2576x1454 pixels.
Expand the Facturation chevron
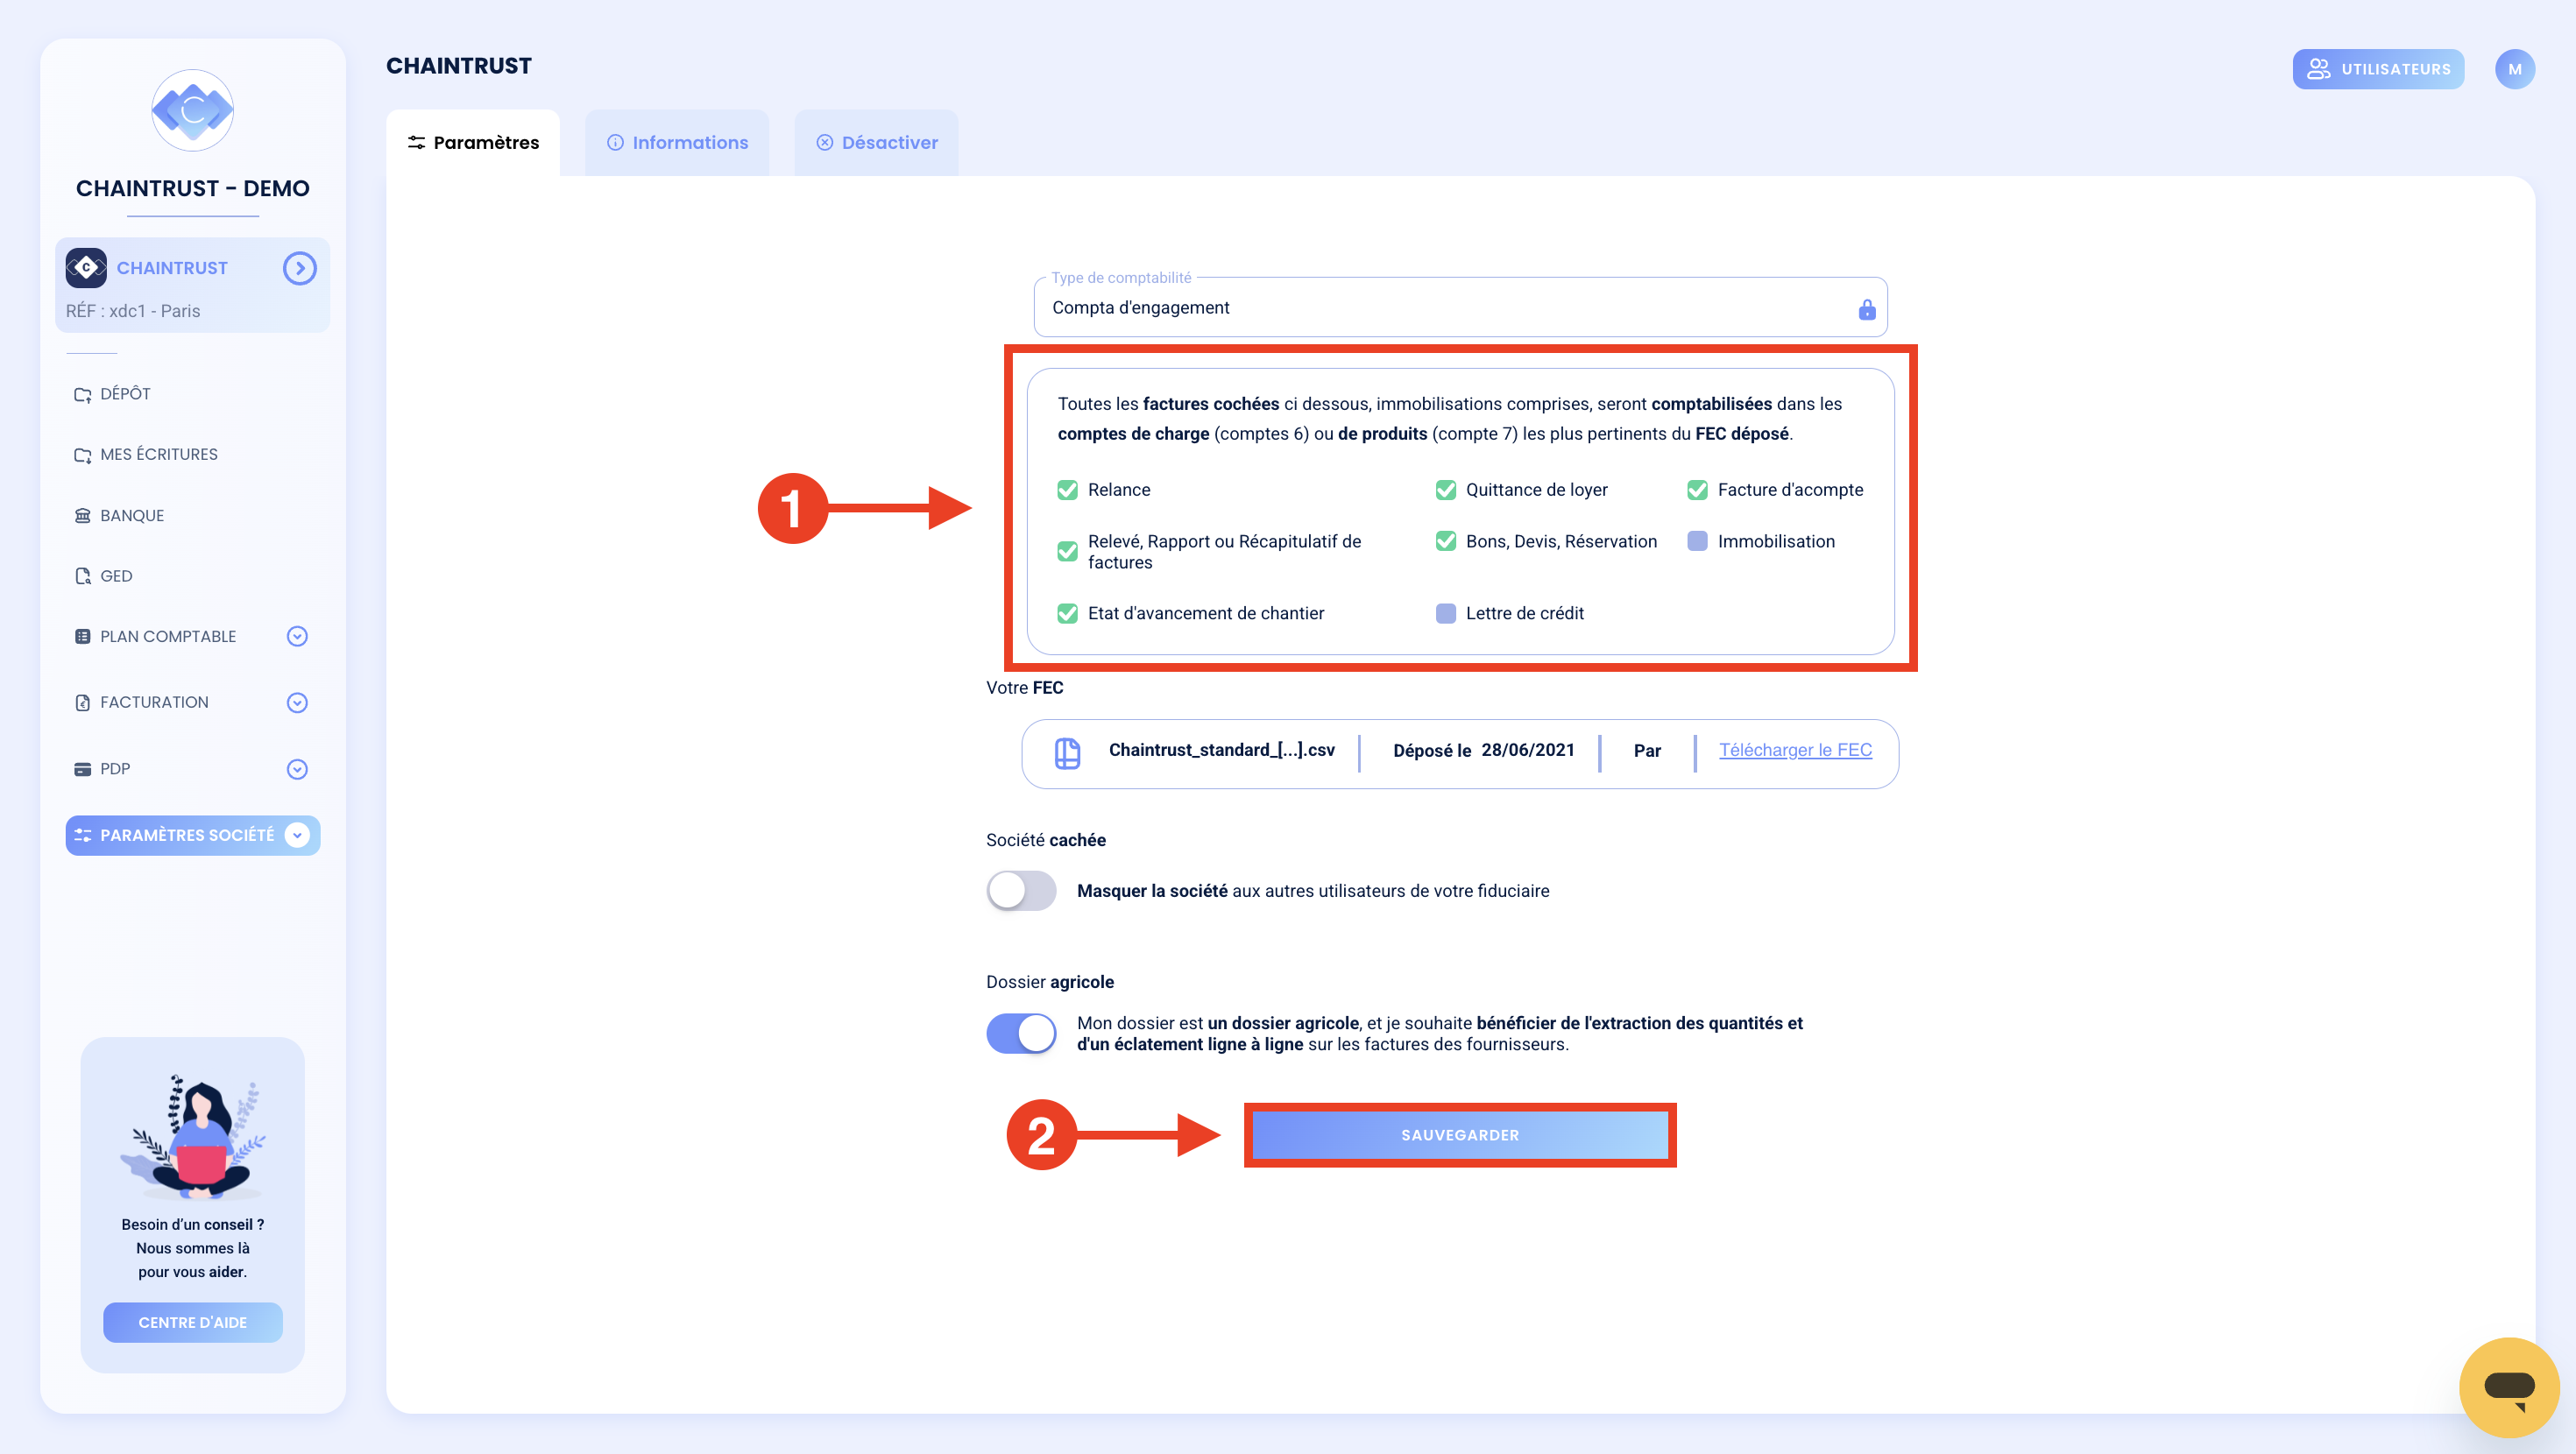[x=297, y=702]
